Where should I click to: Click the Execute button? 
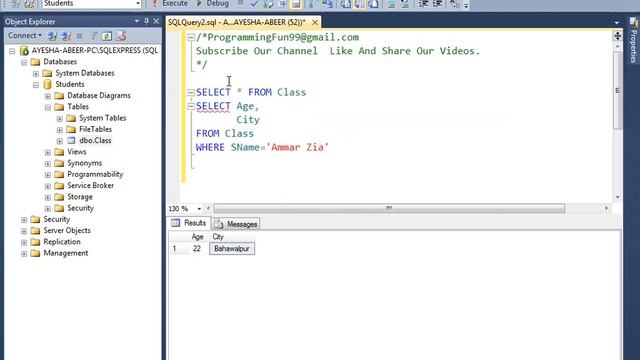click(170, 4)
